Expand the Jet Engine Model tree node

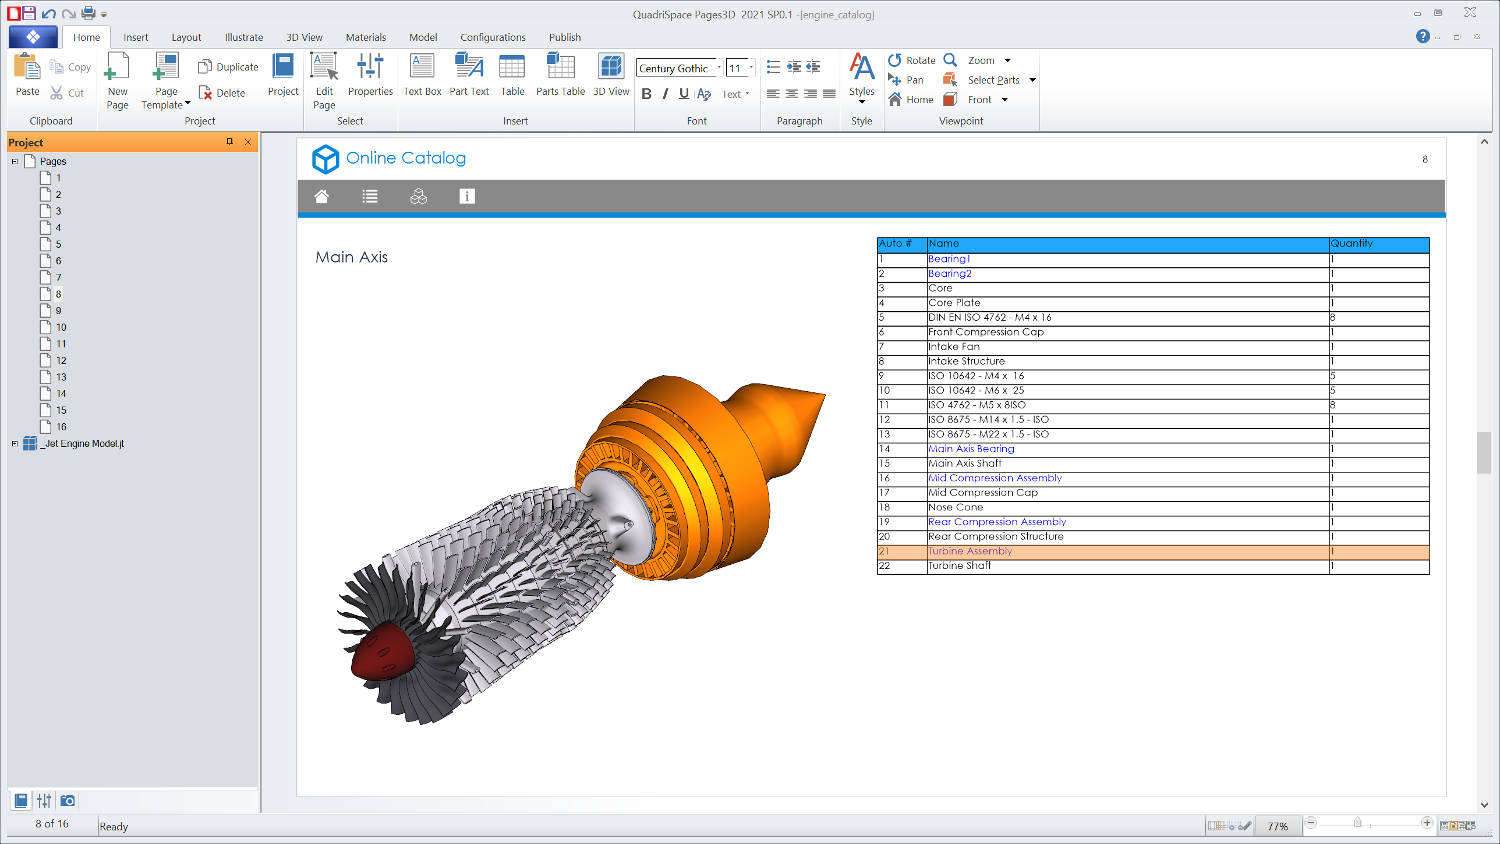click(15, 444)
